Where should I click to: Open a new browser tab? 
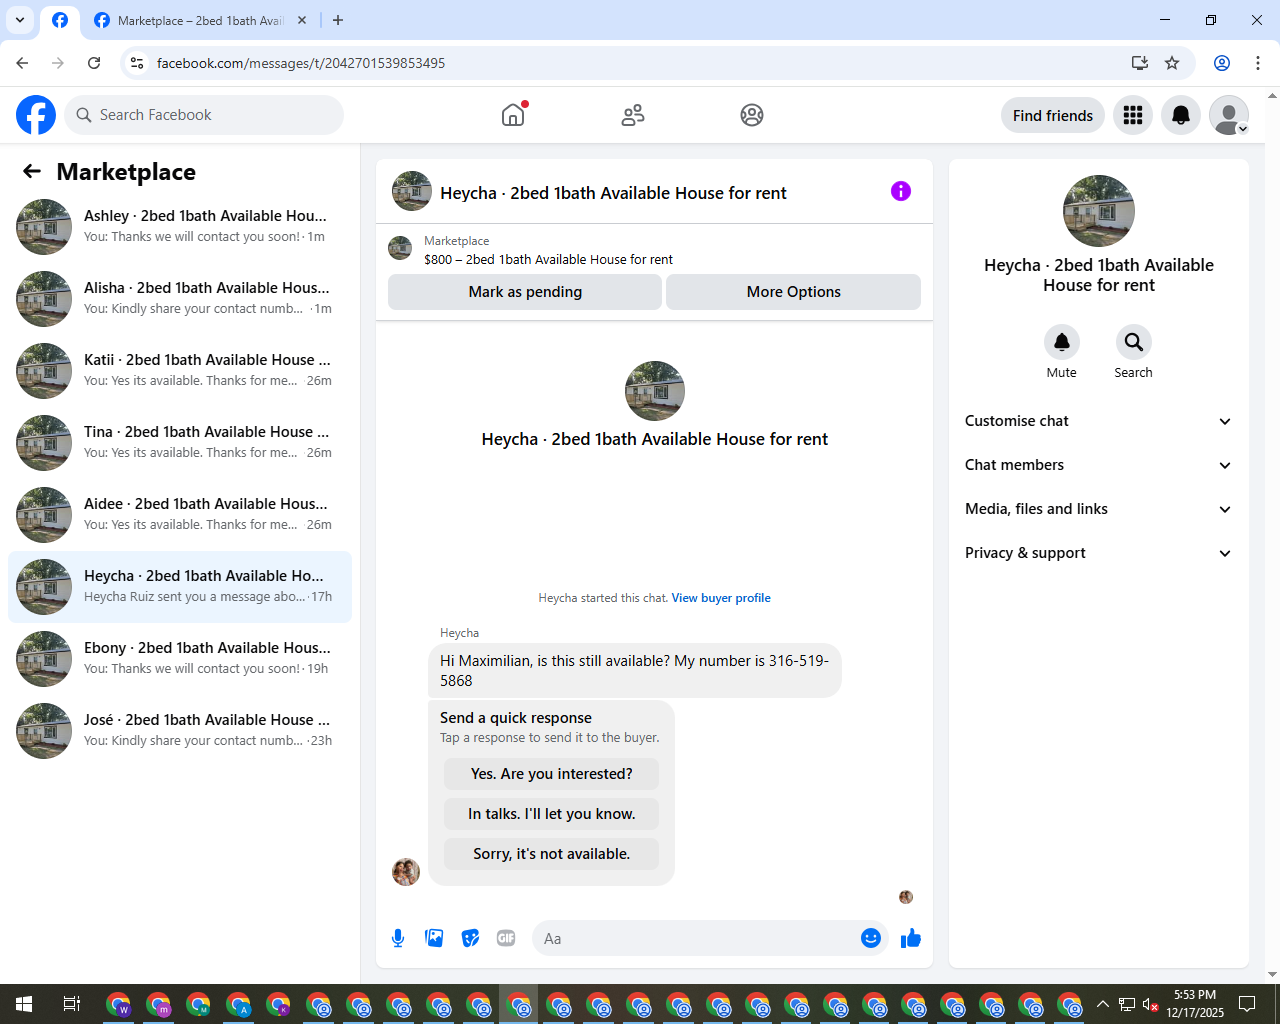(338, 20)
